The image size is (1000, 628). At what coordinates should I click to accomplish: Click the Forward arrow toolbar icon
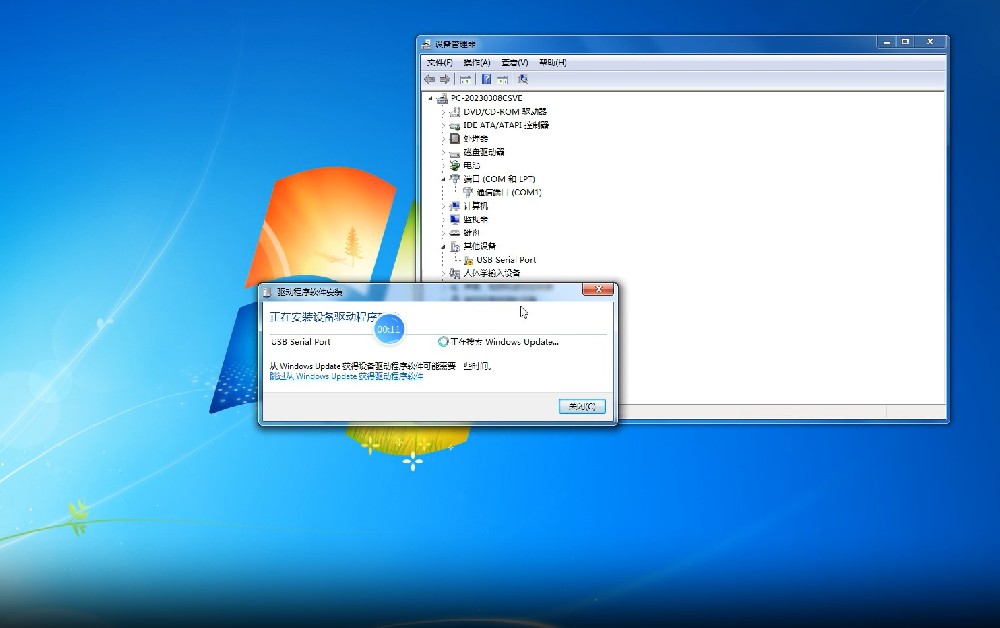tap(443, 79)
